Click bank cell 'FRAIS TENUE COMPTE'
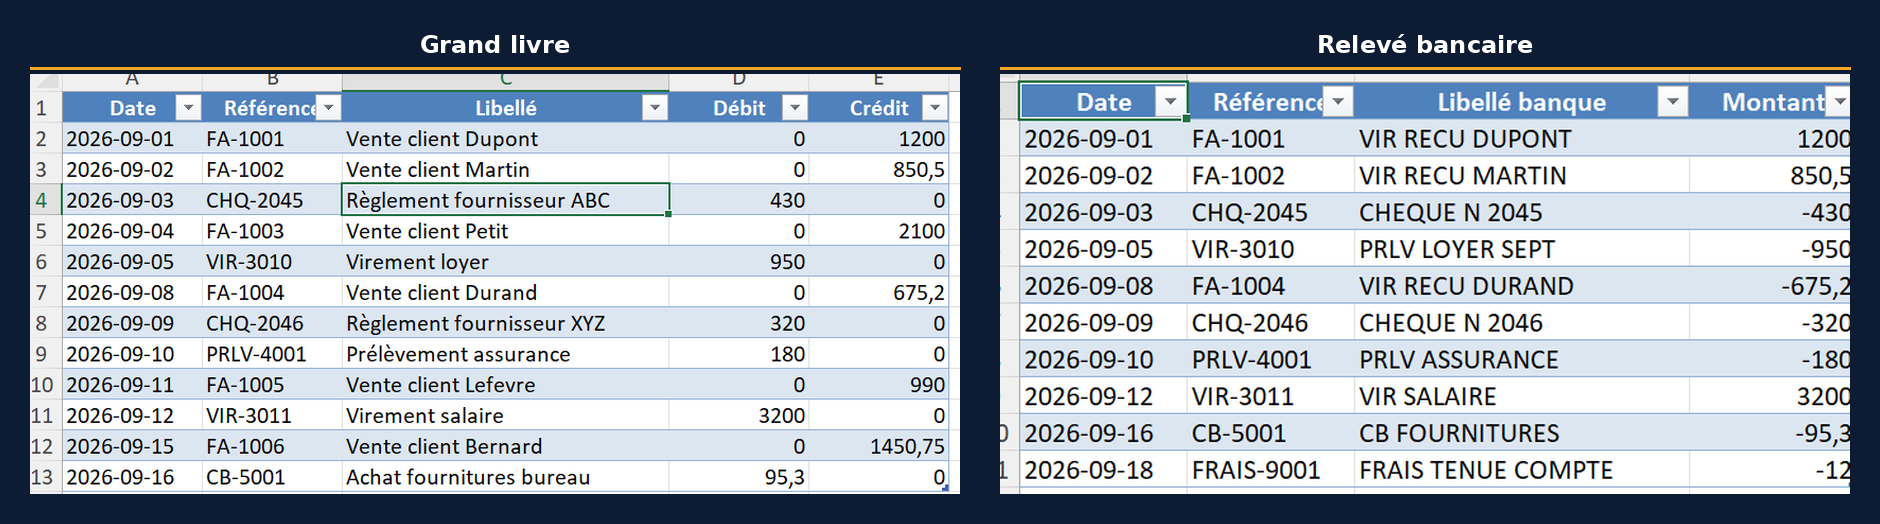This screenshot has height=524, width=1880. pyautogui.click(x=1521, y=470)
